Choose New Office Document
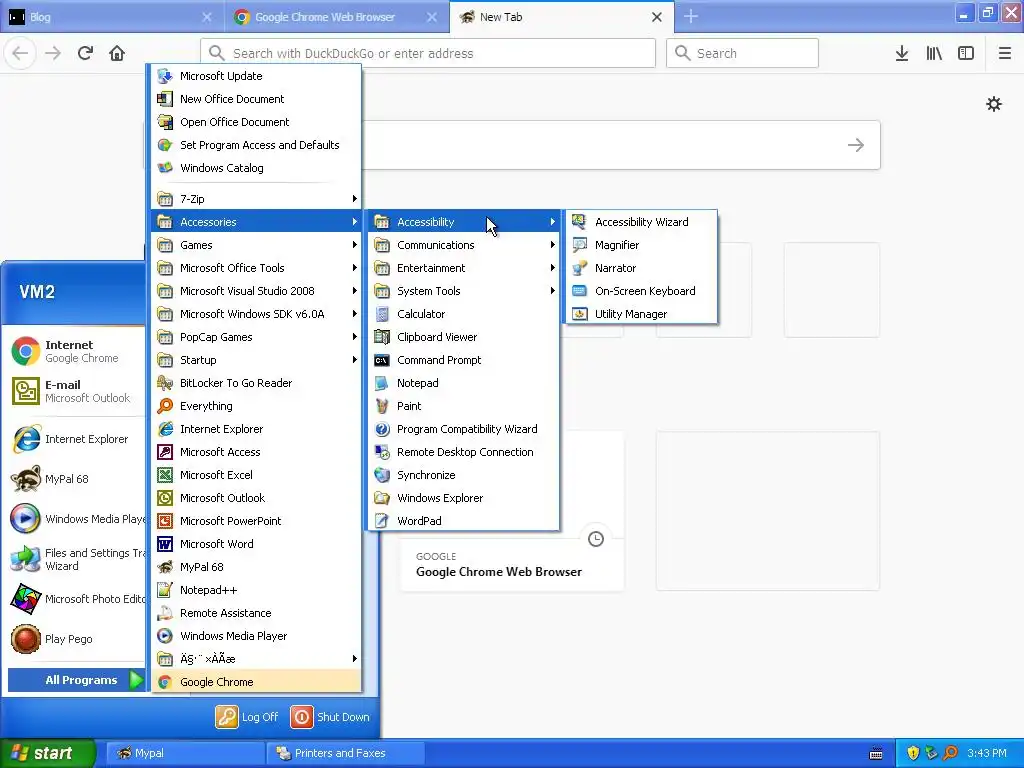This screenshot has width=1024, height=768. tap(256, 99)
